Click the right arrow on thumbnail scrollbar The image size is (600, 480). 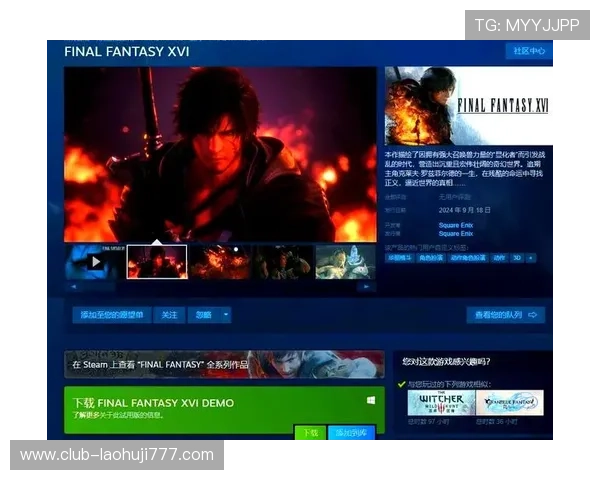[x=369, y=286]
